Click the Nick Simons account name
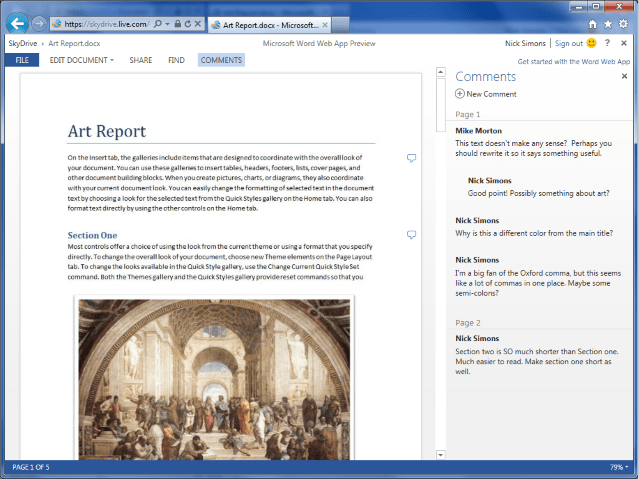This screenshot has height=479, width=639. [525, 43]
